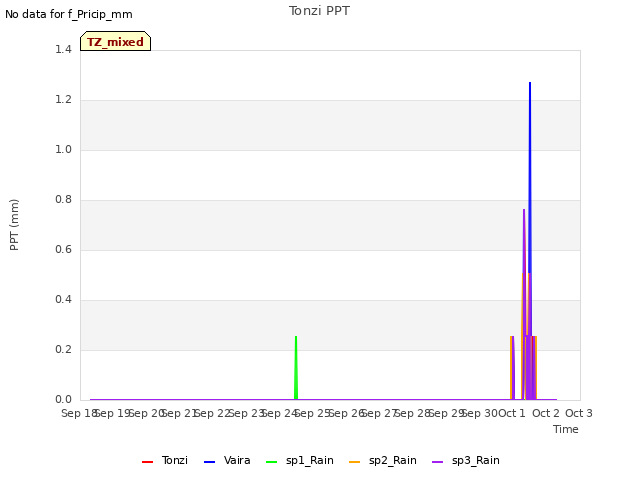Click the x-axis label Oct 2
This screenshot has width=640, height=480.
(x=546, y=413)
